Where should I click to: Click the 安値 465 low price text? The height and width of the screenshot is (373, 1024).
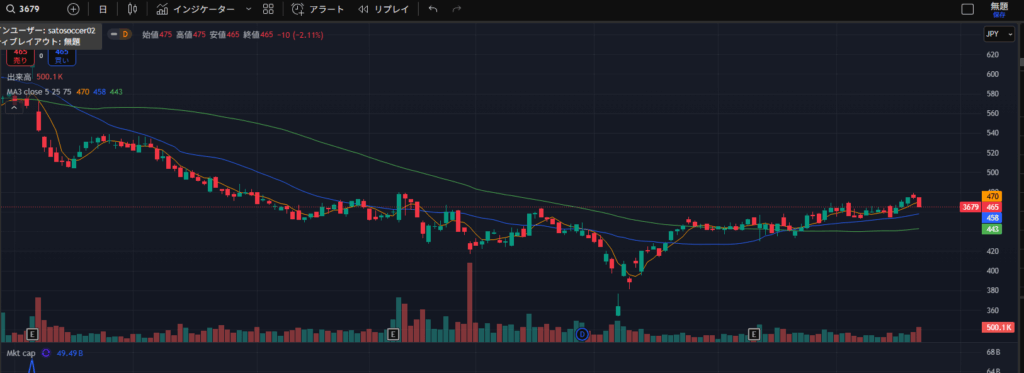pos(224,34)
